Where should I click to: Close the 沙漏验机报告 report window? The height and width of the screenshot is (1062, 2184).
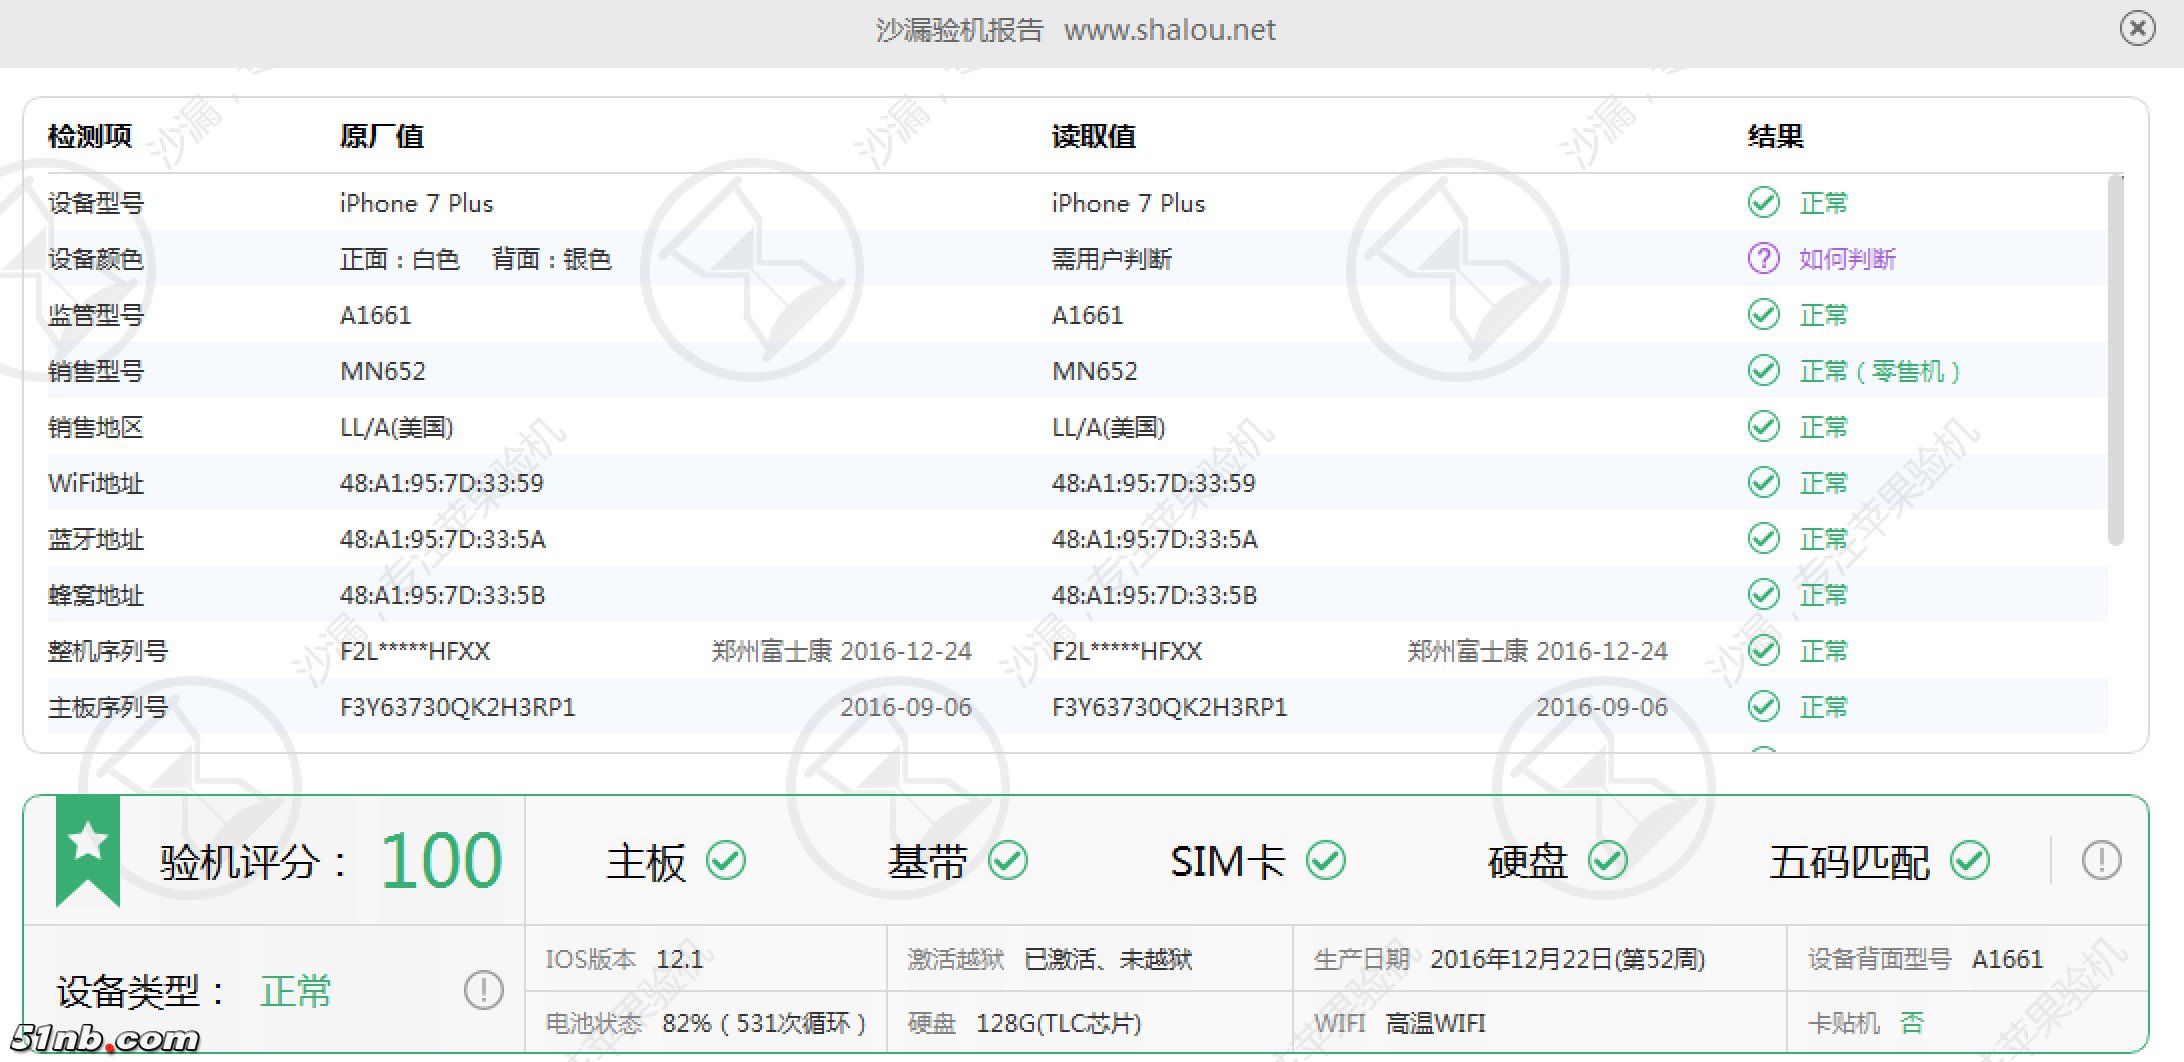click(2137, 29)
